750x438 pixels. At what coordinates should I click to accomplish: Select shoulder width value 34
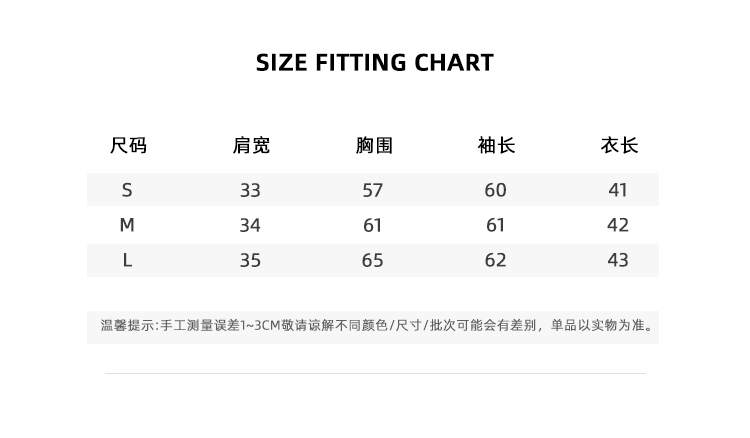click(x=250, y=225)
